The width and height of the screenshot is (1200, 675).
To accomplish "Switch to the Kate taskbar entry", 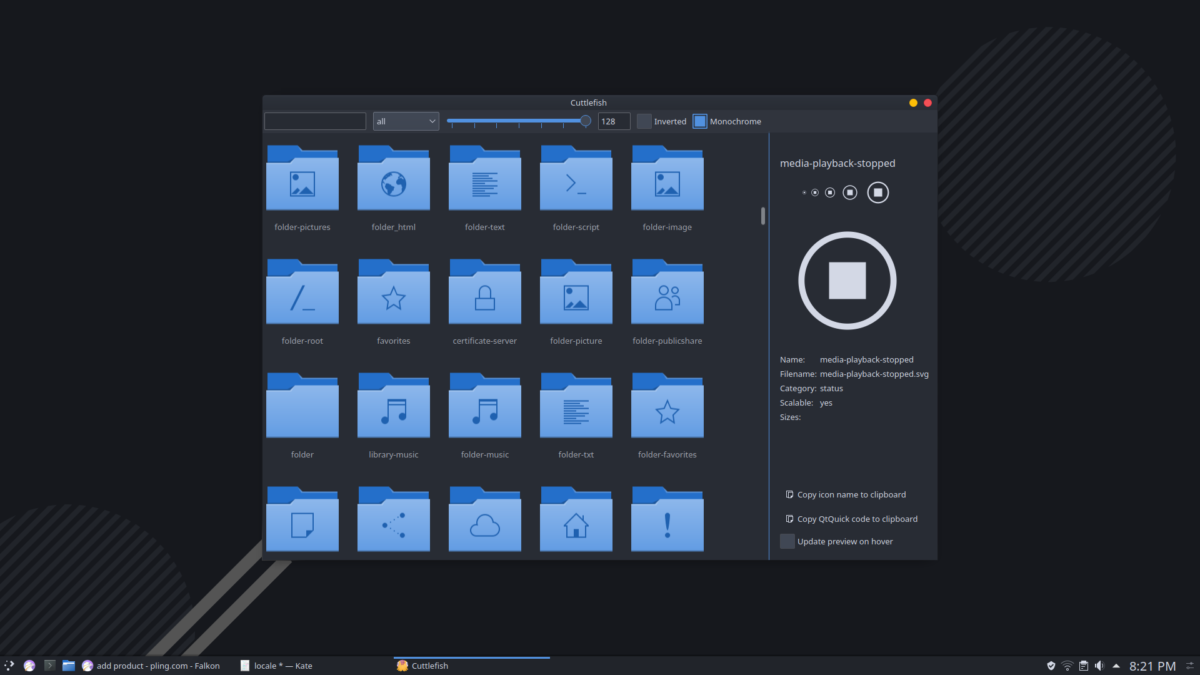I will pyautogui.click(x=276, y=665).
